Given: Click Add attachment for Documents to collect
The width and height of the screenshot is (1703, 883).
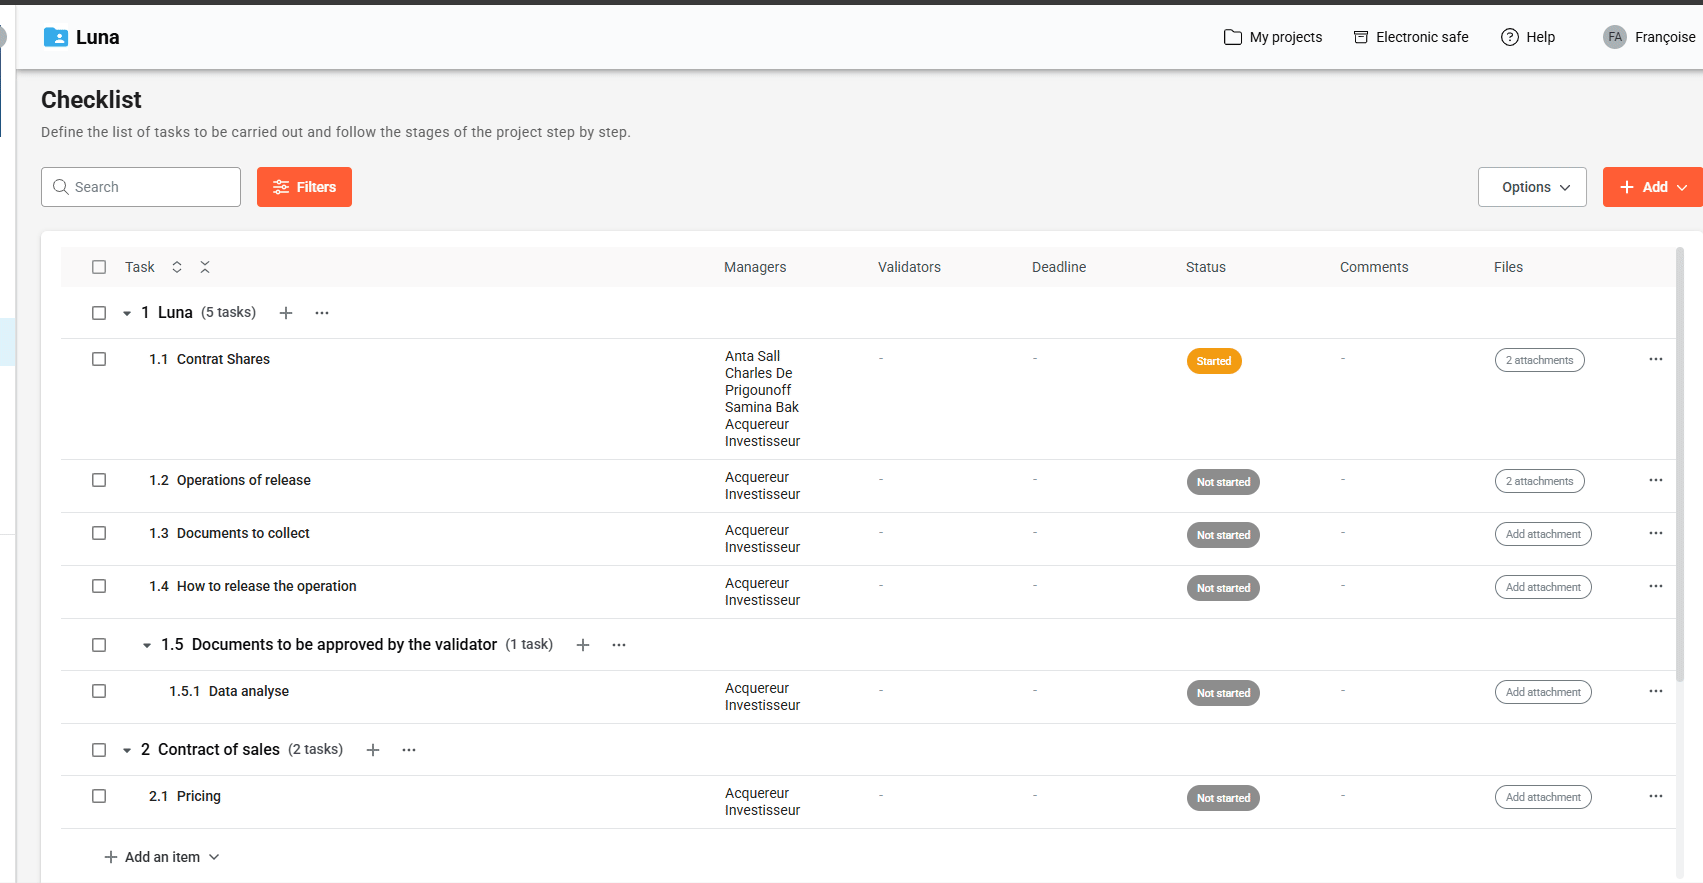Looking at the screenshot, I should tap(1542, 534).
